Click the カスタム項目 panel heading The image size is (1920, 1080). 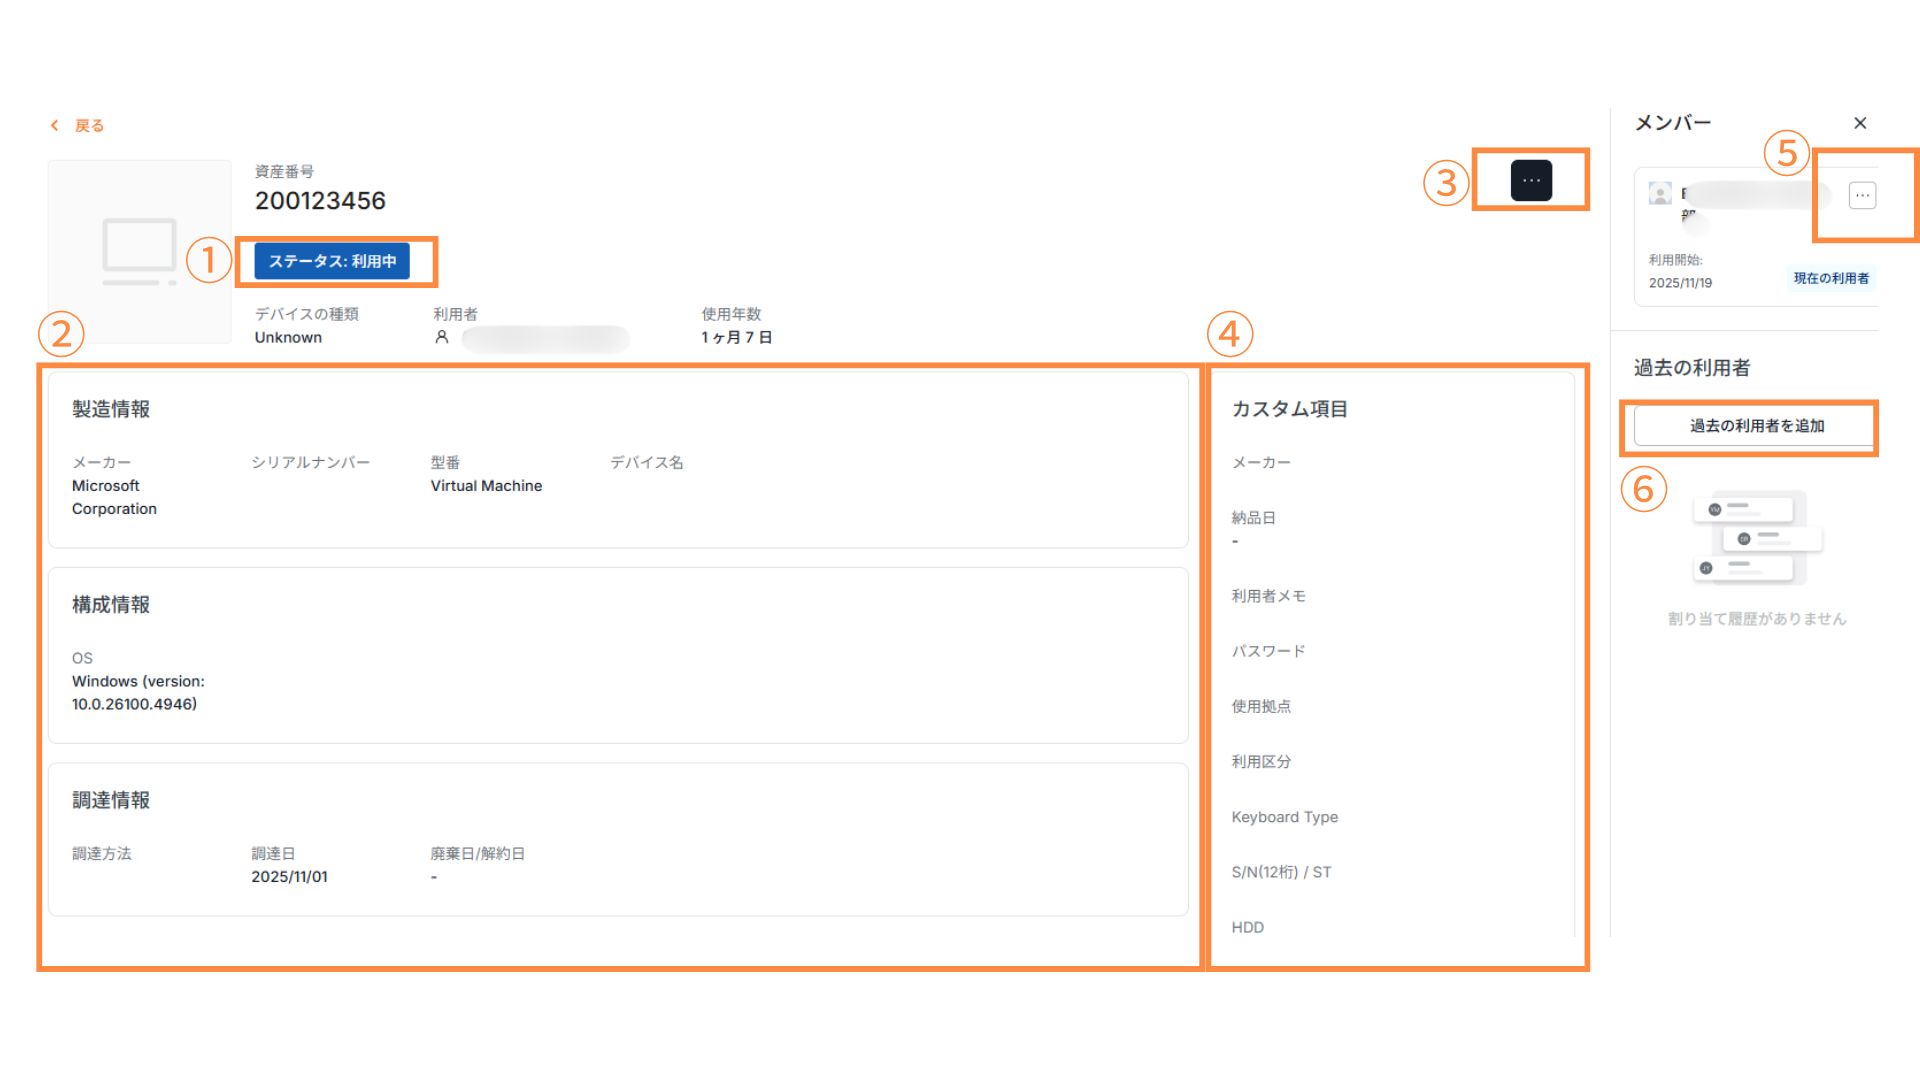(1289, 409)
